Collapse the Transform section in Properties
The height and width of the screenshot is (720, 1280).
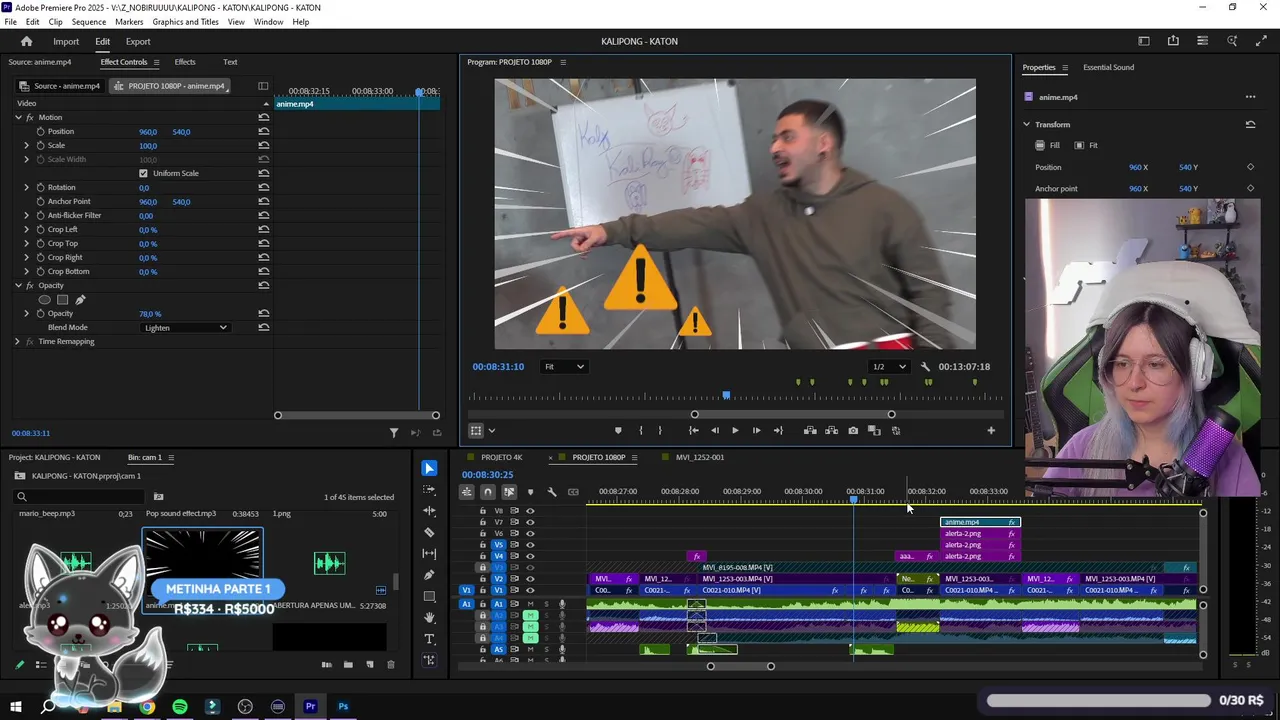[1026, 124]
